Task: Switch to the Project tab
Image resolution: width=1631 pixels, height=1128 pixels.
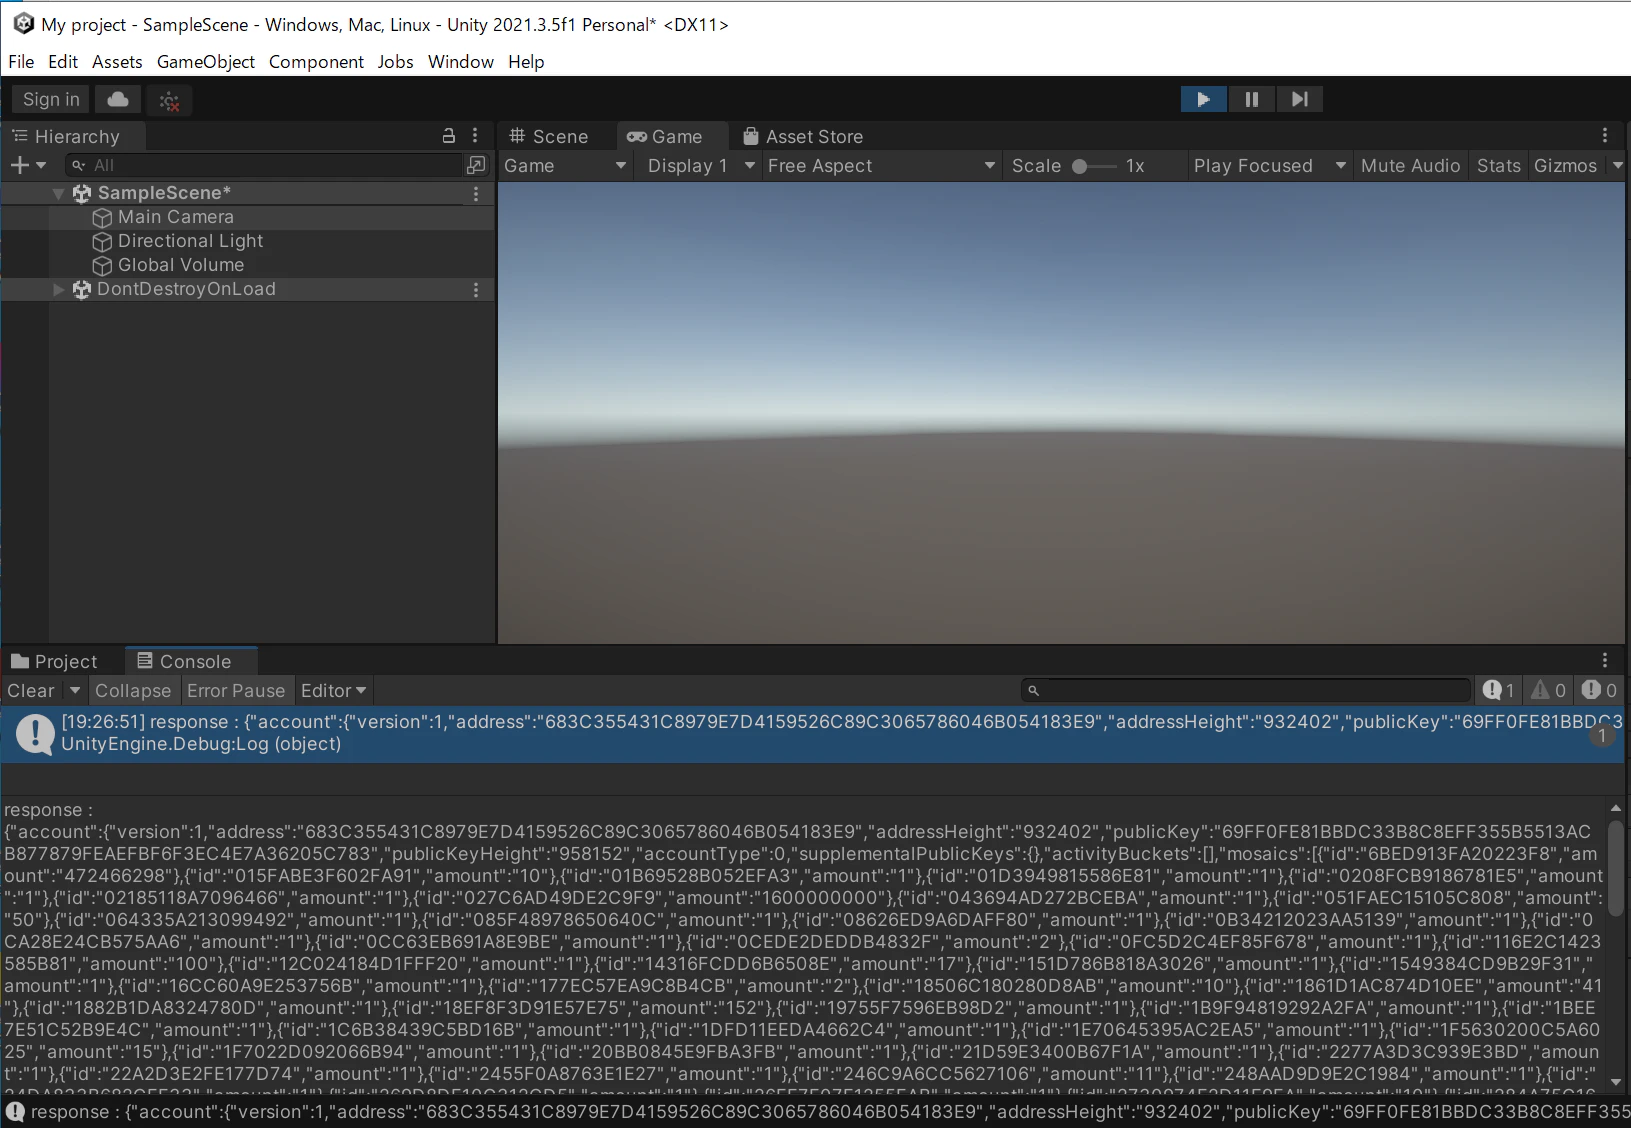Action: [x=54, y=661]
